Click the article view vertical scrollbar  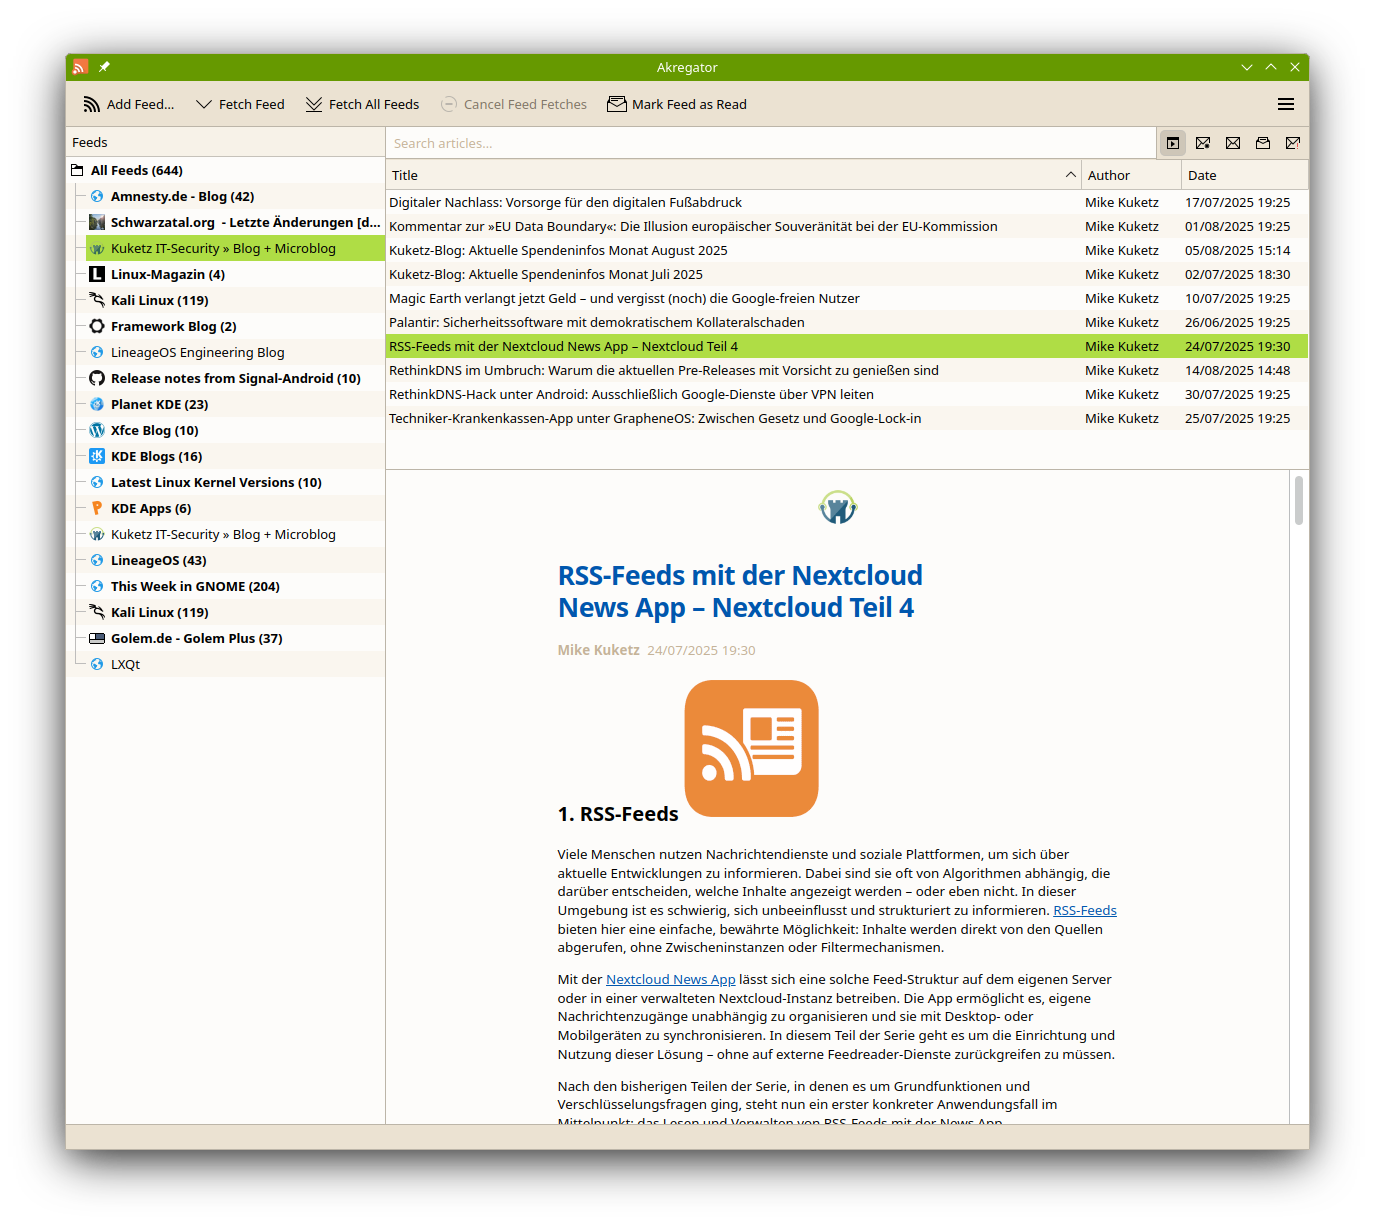pos(1298,500)
